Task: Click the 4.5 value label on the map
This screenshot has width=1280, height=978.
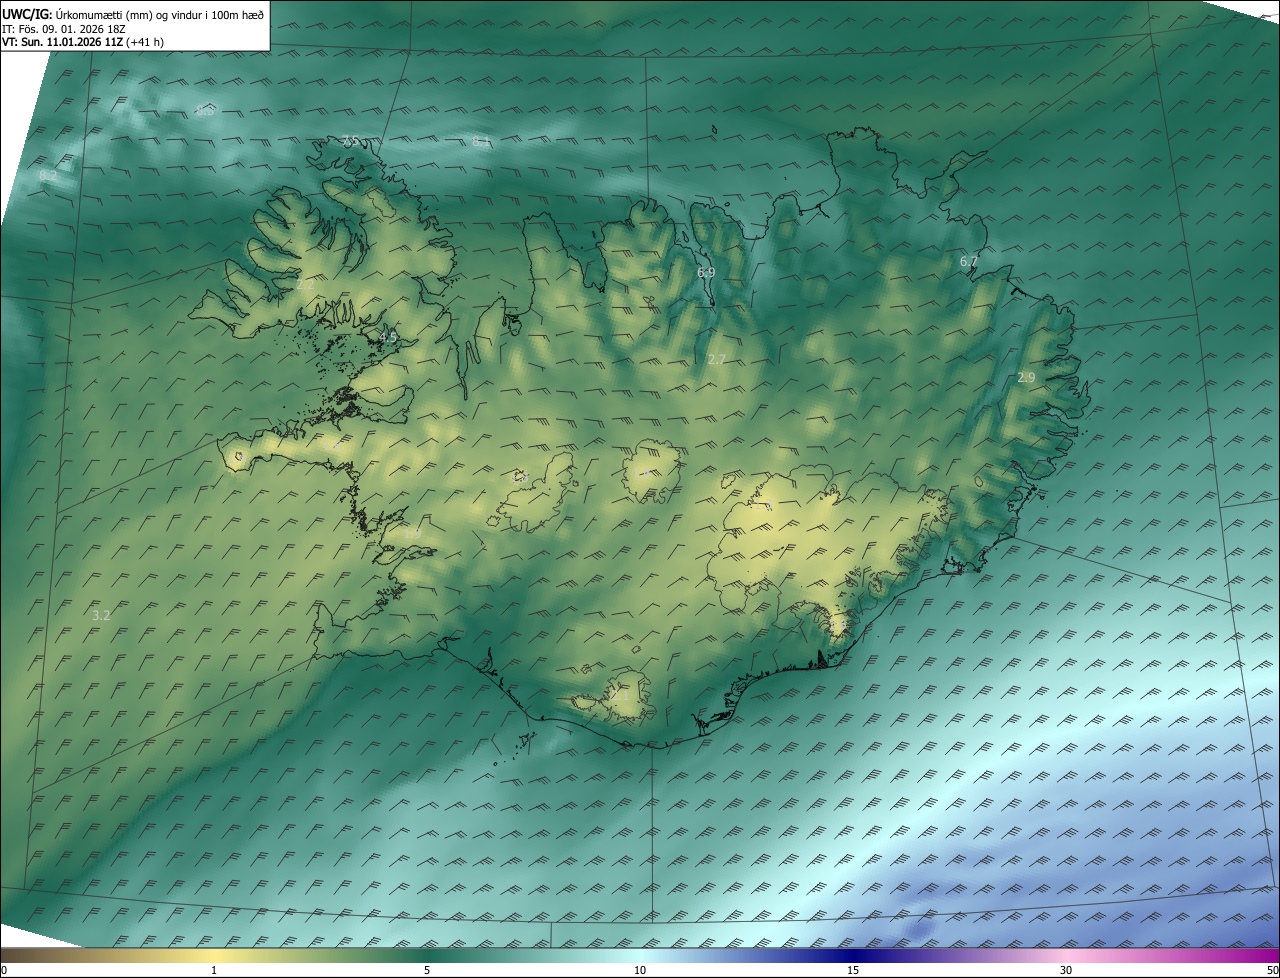Action: tap(389, 338)
